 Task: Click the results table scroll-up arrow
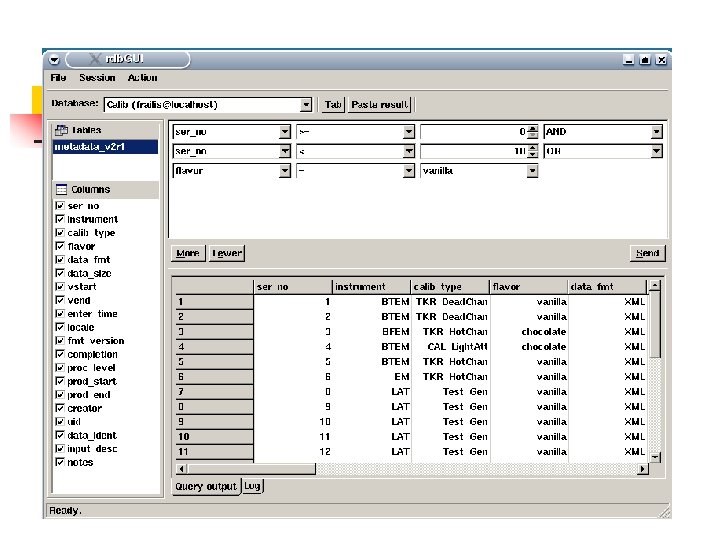click(656, 286)
